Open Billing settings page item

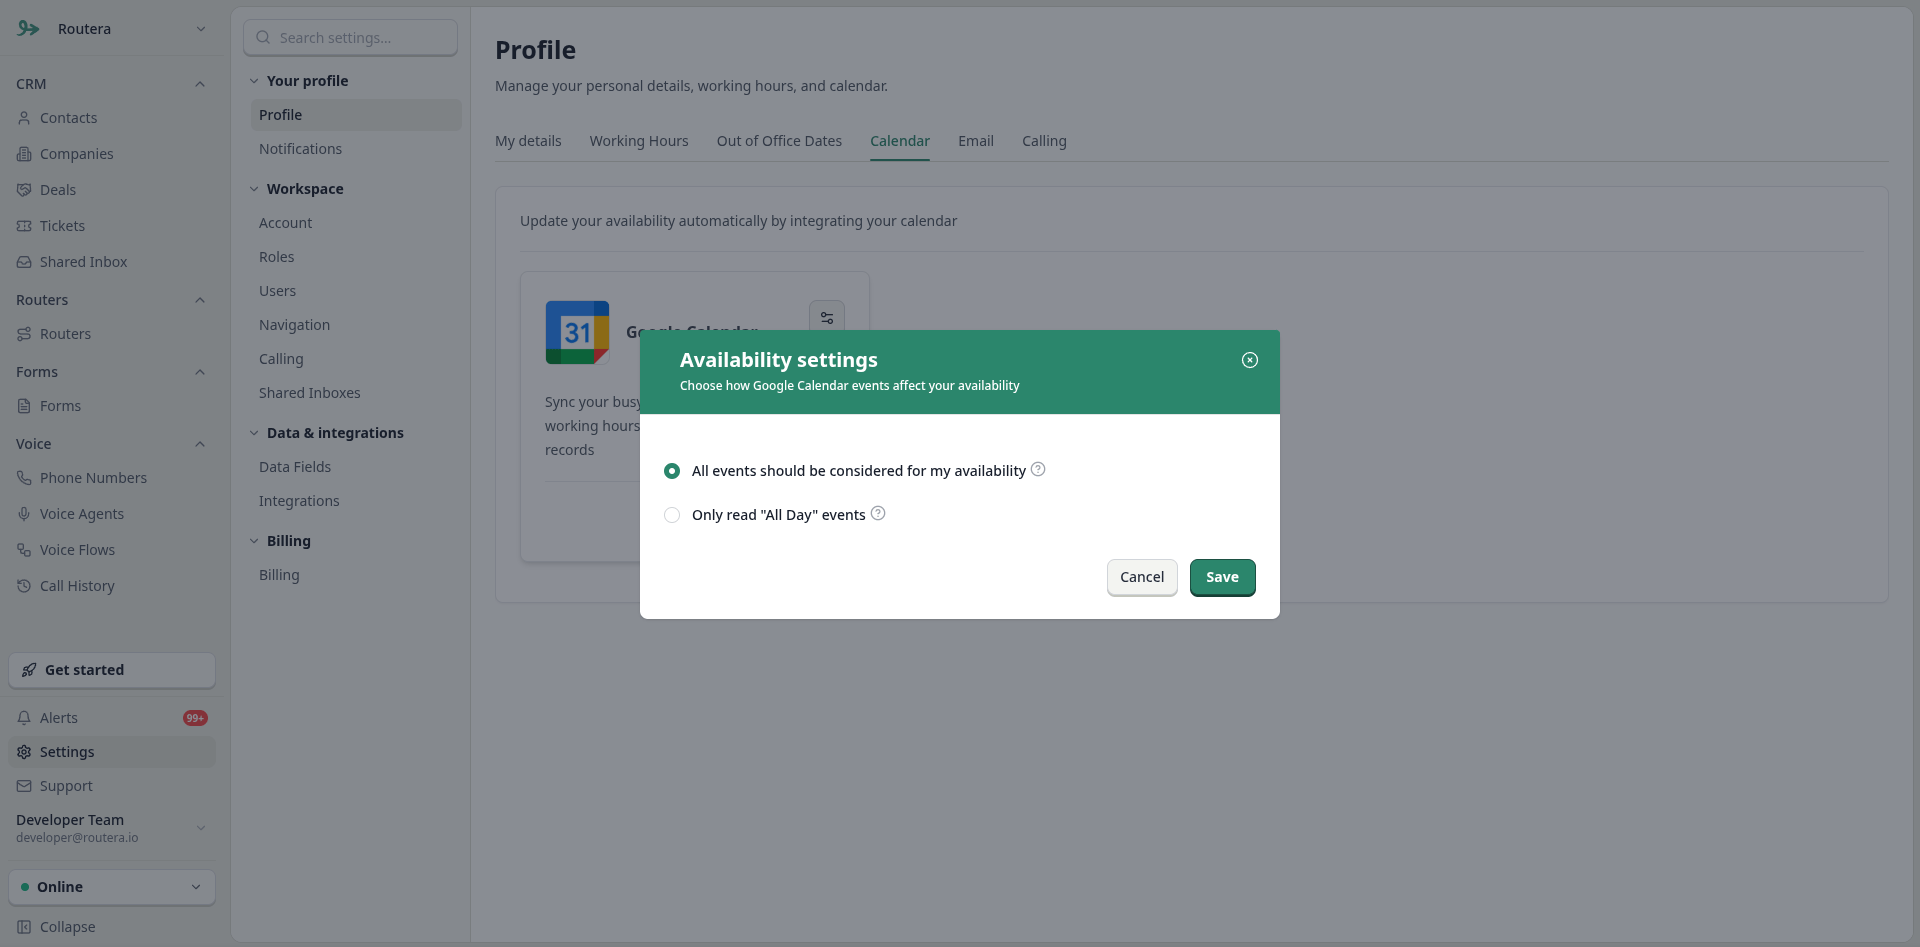tap(356, 575)
